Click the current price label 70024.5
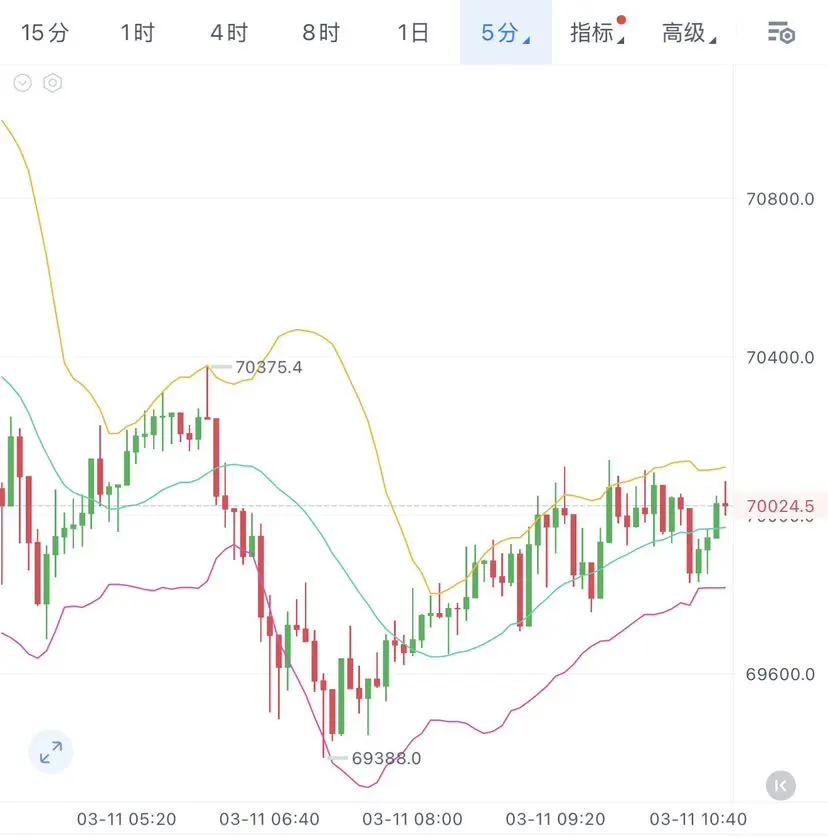This screenshot has width=828, height=837. [x=780, y=506]
